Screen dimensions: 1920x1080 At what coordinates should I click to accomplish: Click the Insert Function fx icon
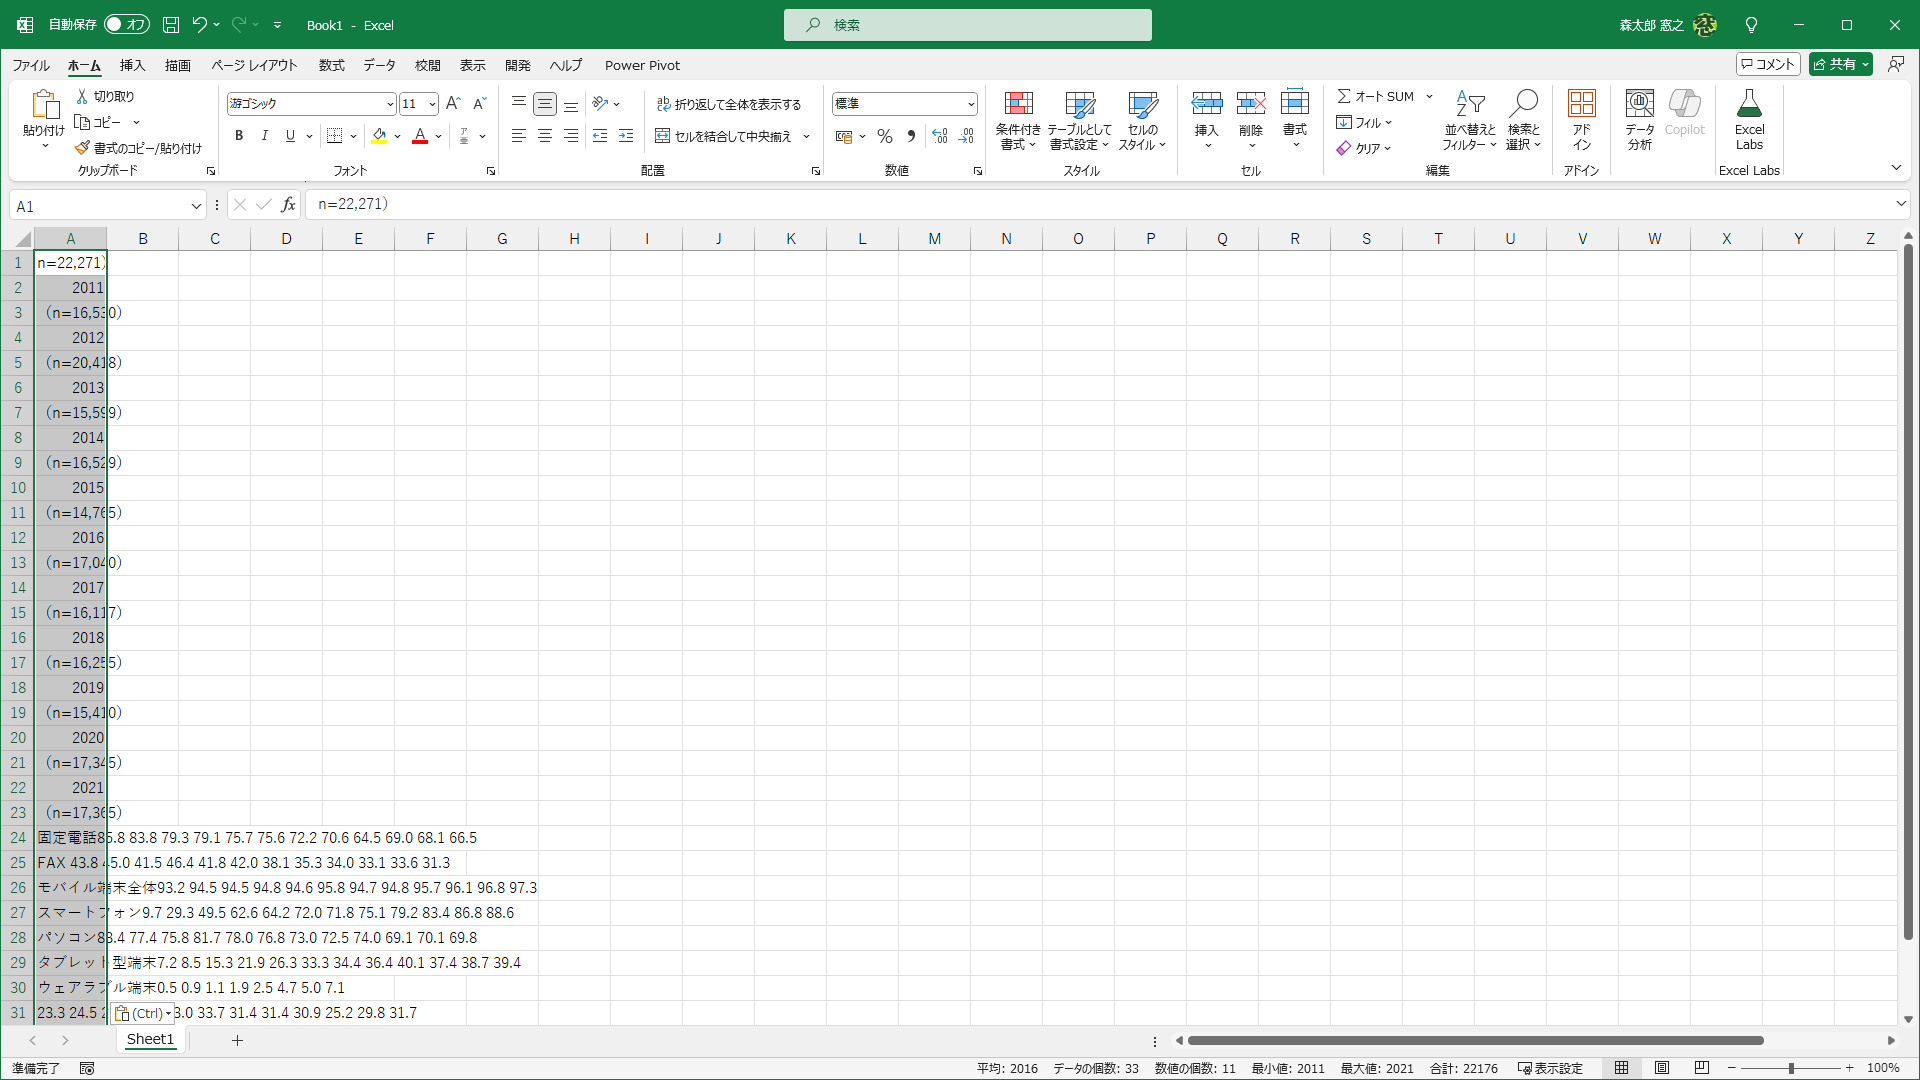click(x=288, y=205)
